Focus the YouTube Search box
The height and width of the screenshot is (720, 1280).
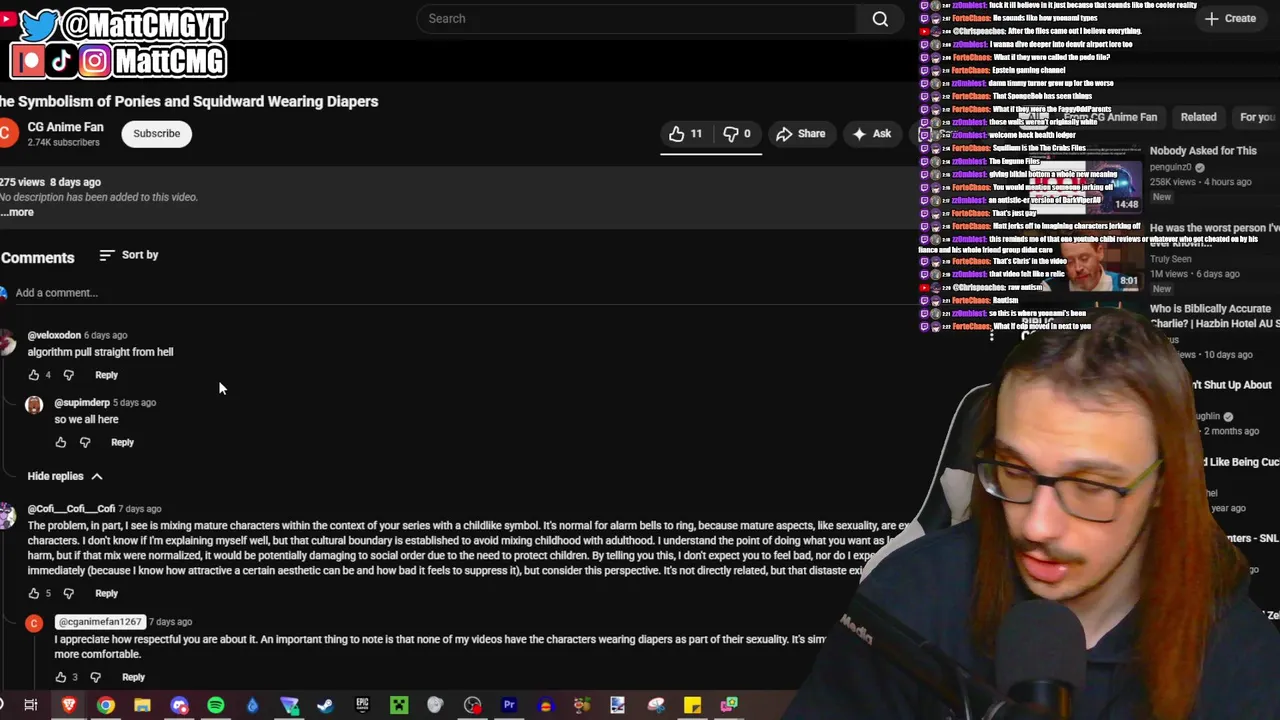point(636,19)
